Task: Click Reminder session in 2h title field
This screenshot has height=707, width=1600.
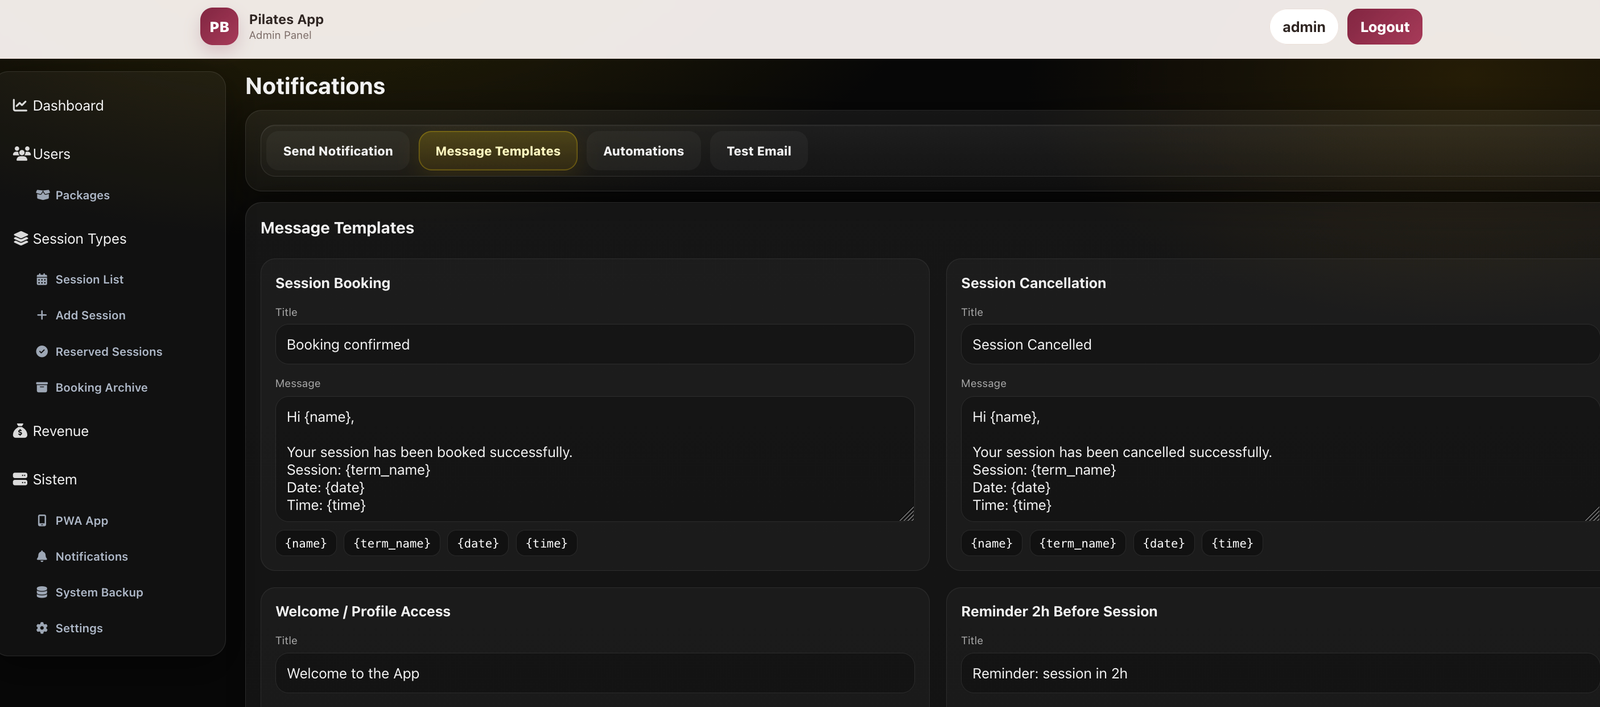Action: point(1280,673)
